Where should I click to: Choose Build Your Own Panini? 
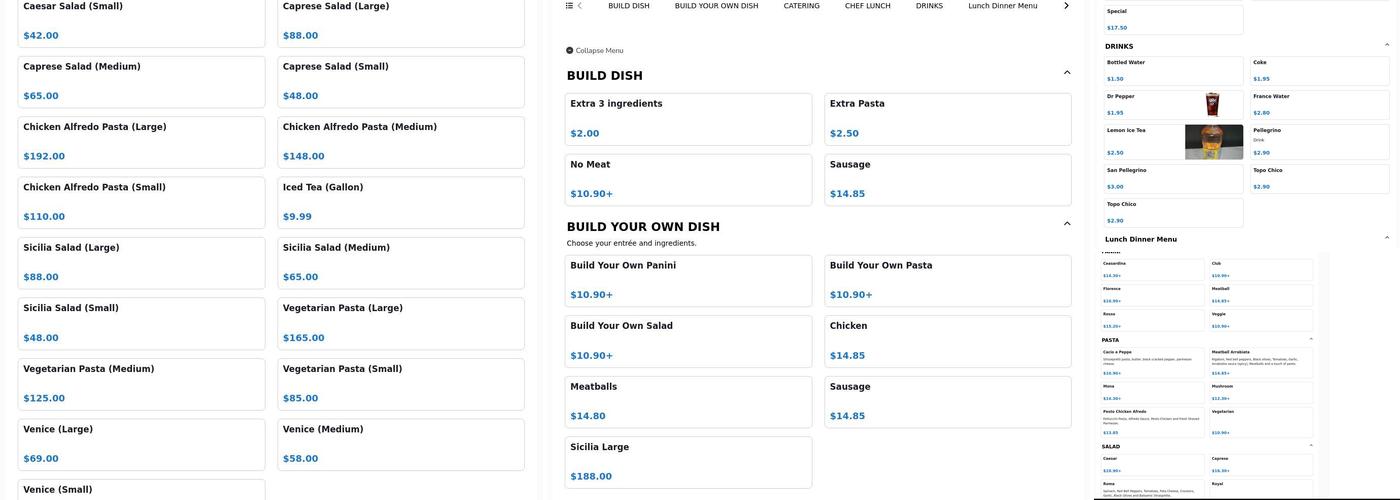[688, 280]
